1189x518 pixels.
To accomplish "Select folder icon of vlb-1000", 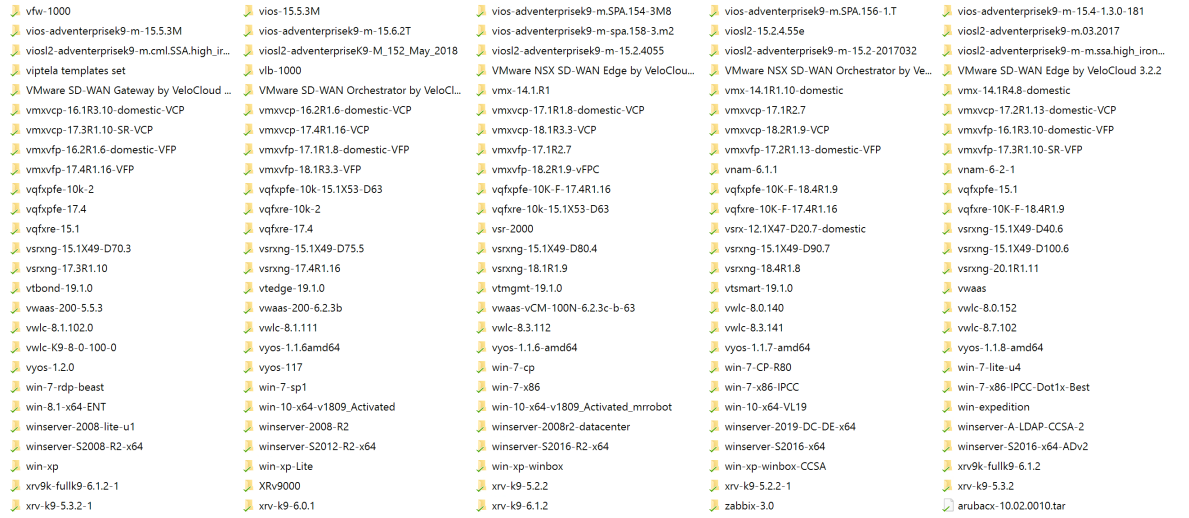I will (249, 71).
